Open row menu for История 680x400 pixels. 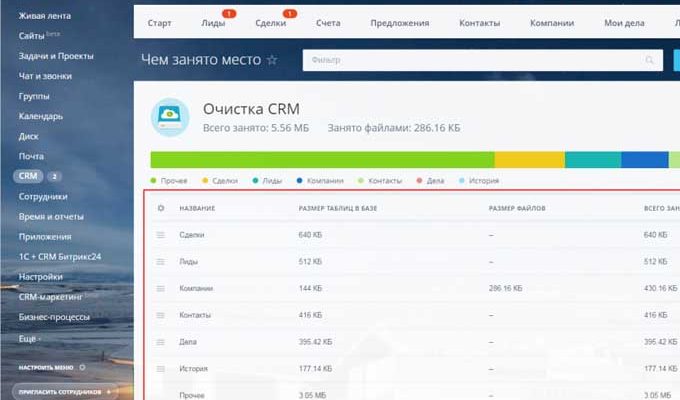[x=160, y=369]
